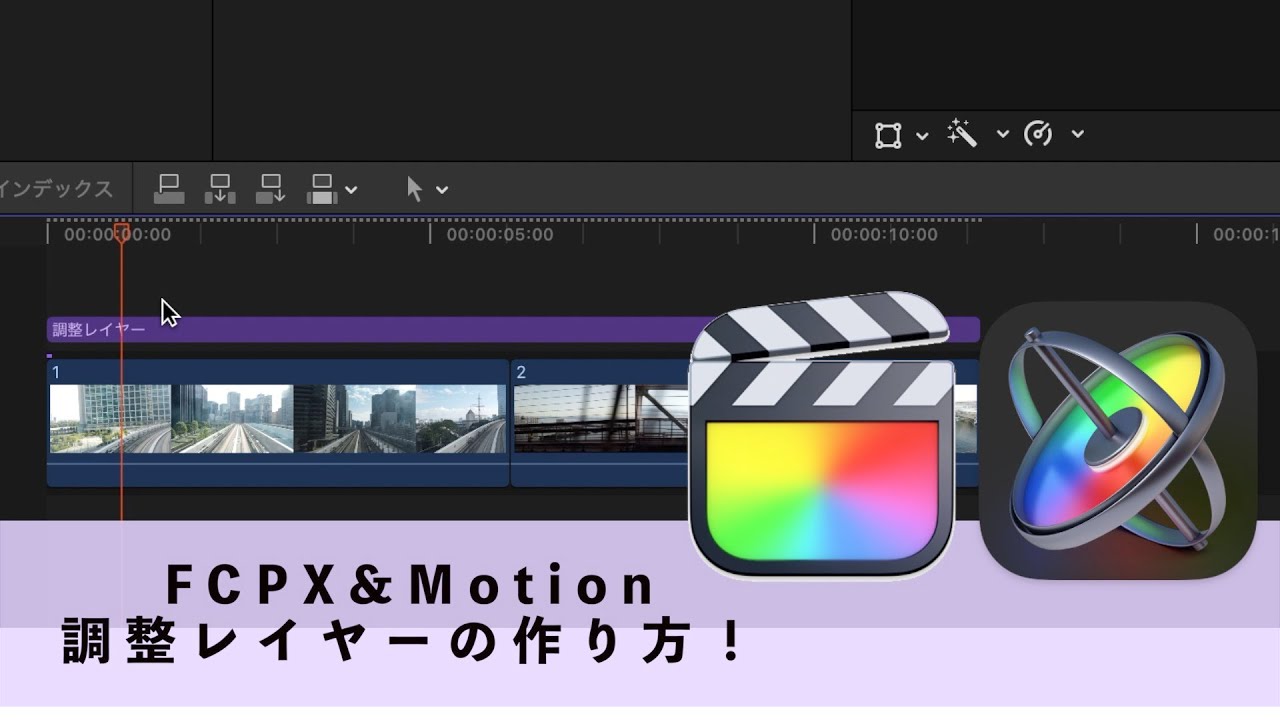Click the insert clip icon

coord(220,189)
